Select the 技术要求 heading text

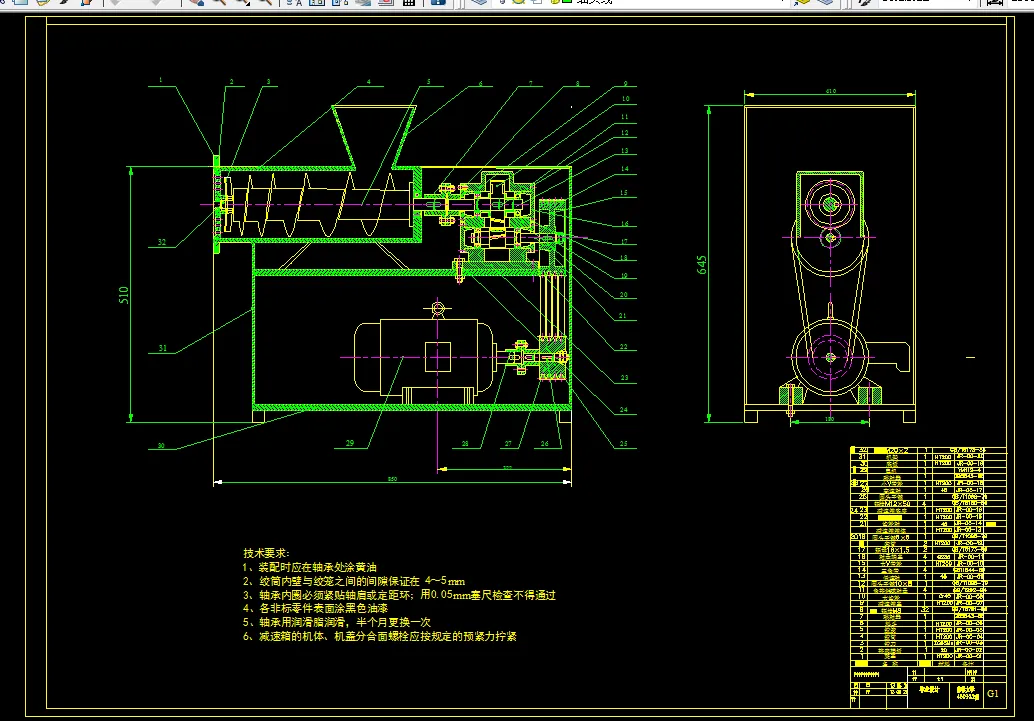[266, 553]
